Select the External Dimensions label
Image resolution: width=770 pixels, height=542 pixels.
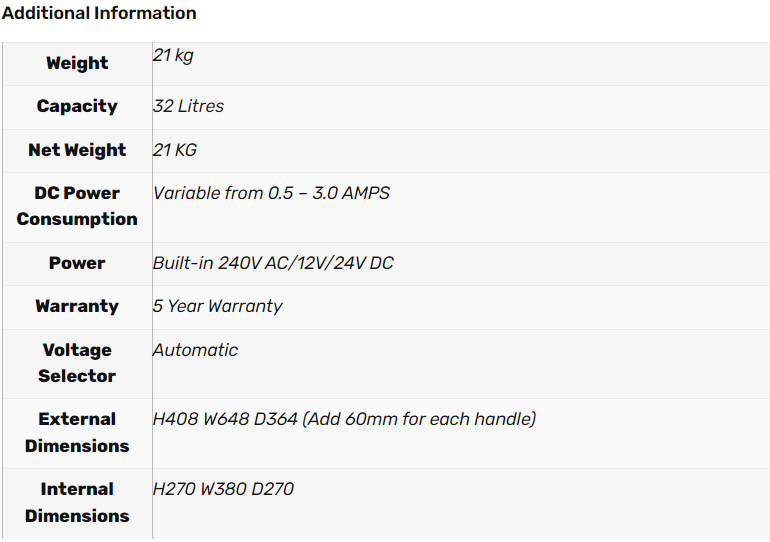pyautogui.click(x=77, y=433)
